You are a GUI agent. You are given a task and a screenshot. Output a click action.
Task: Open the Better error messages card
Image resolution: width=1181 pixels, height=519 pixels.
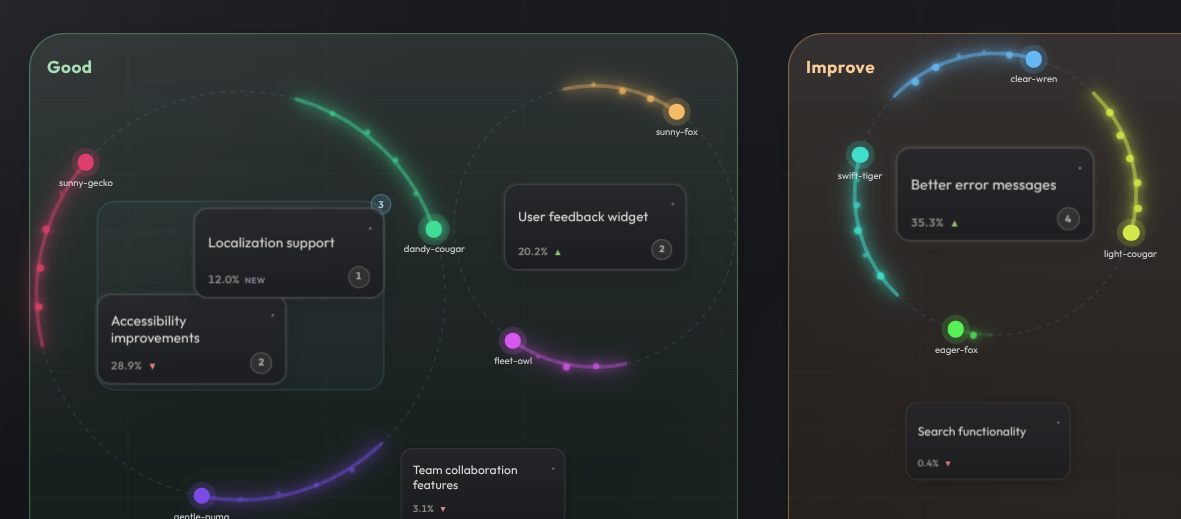coord(995,194)
